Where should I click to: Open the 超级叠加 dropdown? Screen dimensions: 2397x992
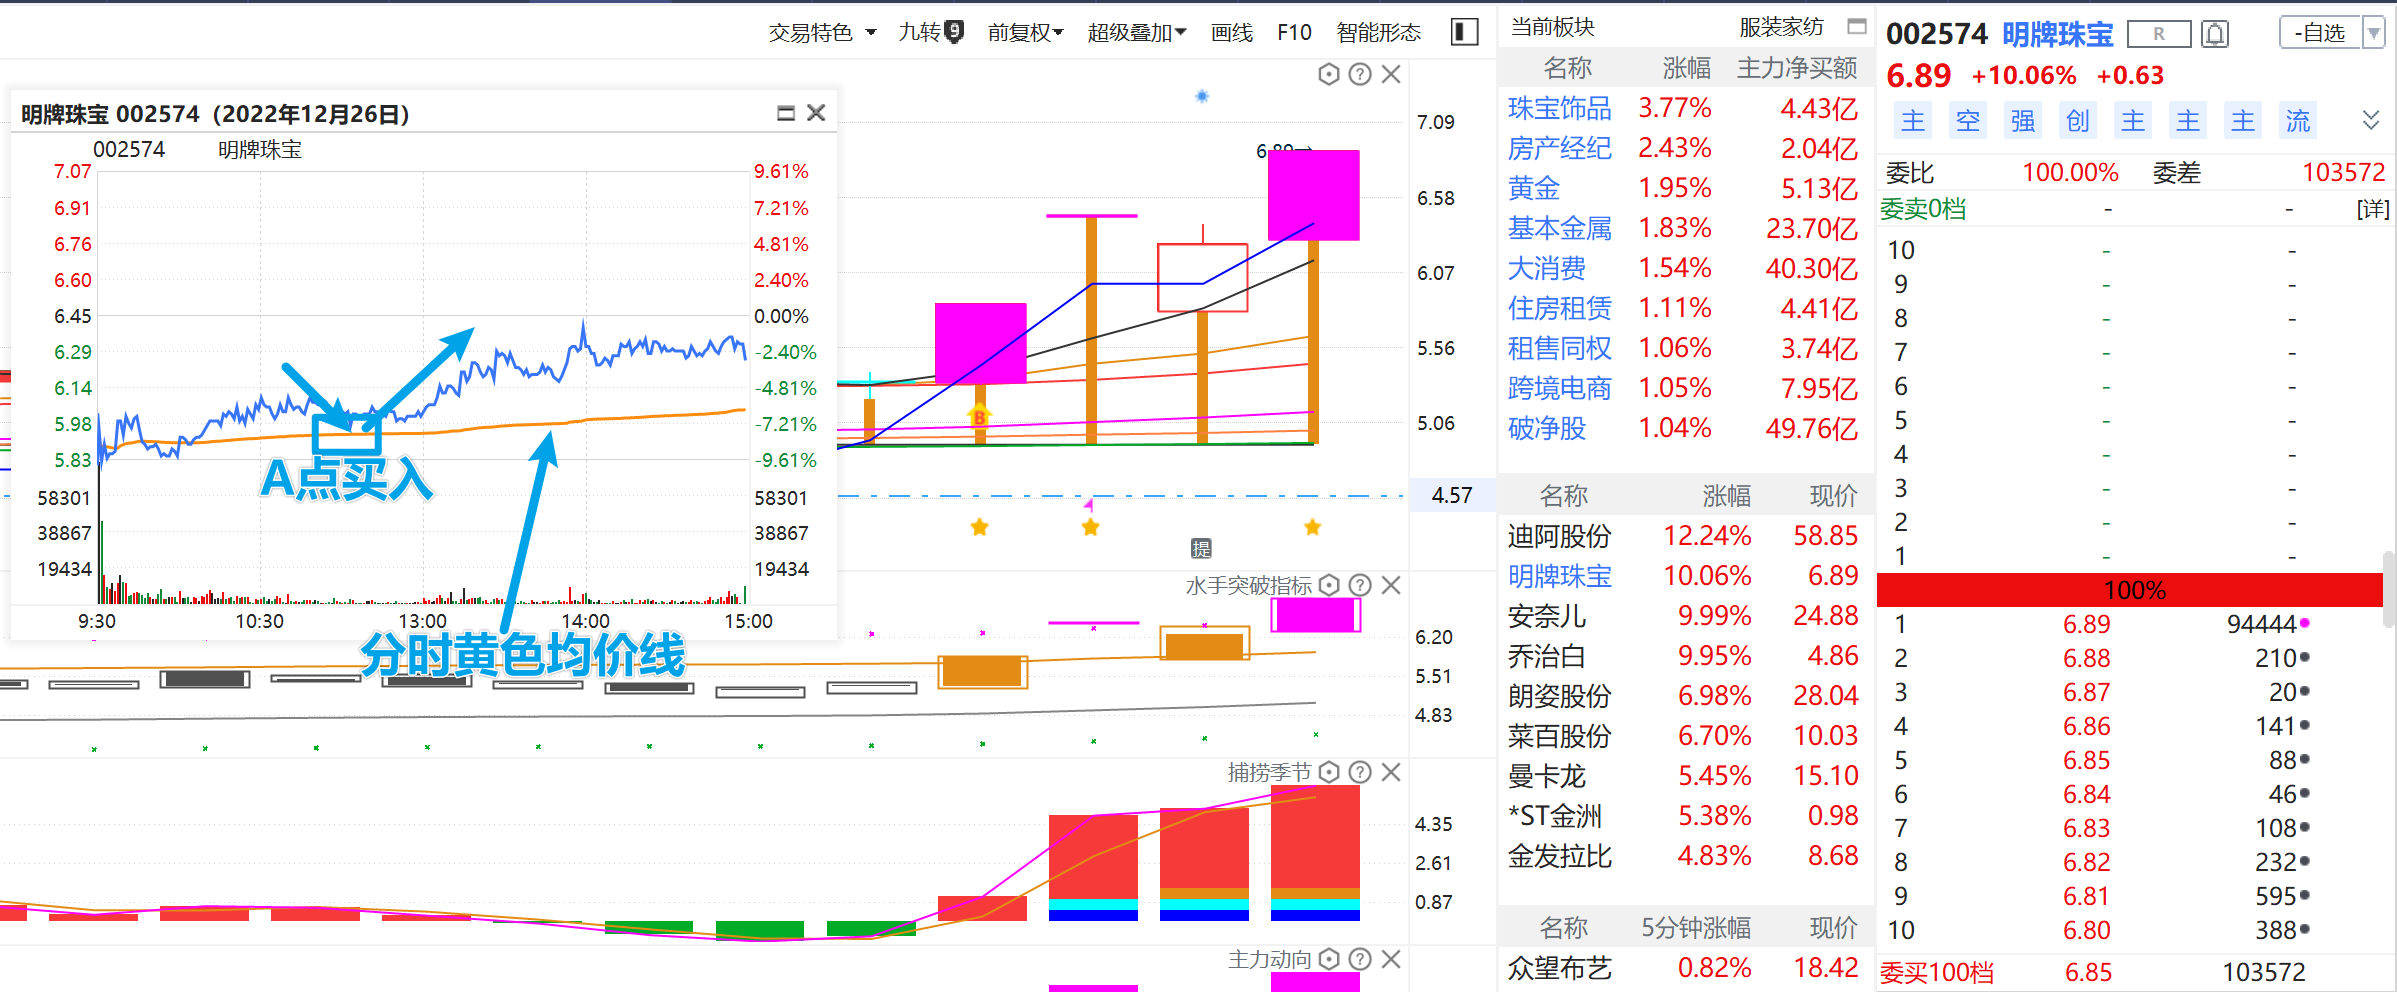point(1137,32)
